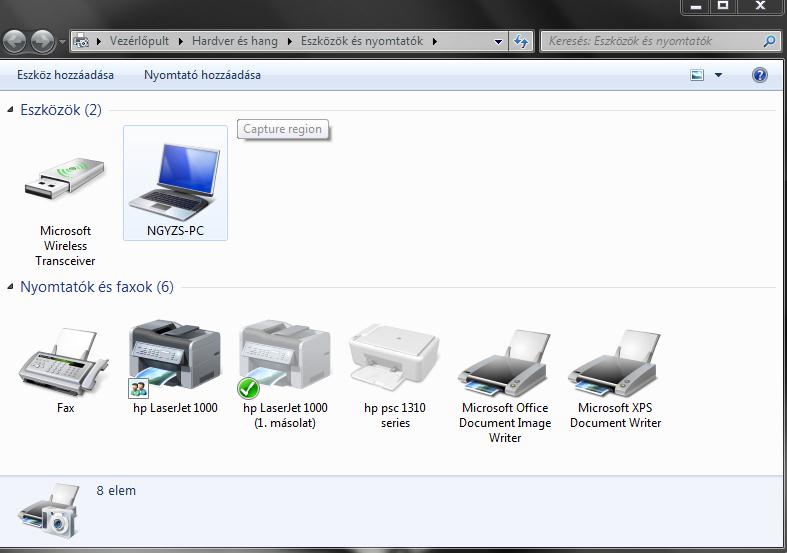The width and height of the screenshot is (787, 553).
Task: Open the help question mark icon
Action: (759, 75)
